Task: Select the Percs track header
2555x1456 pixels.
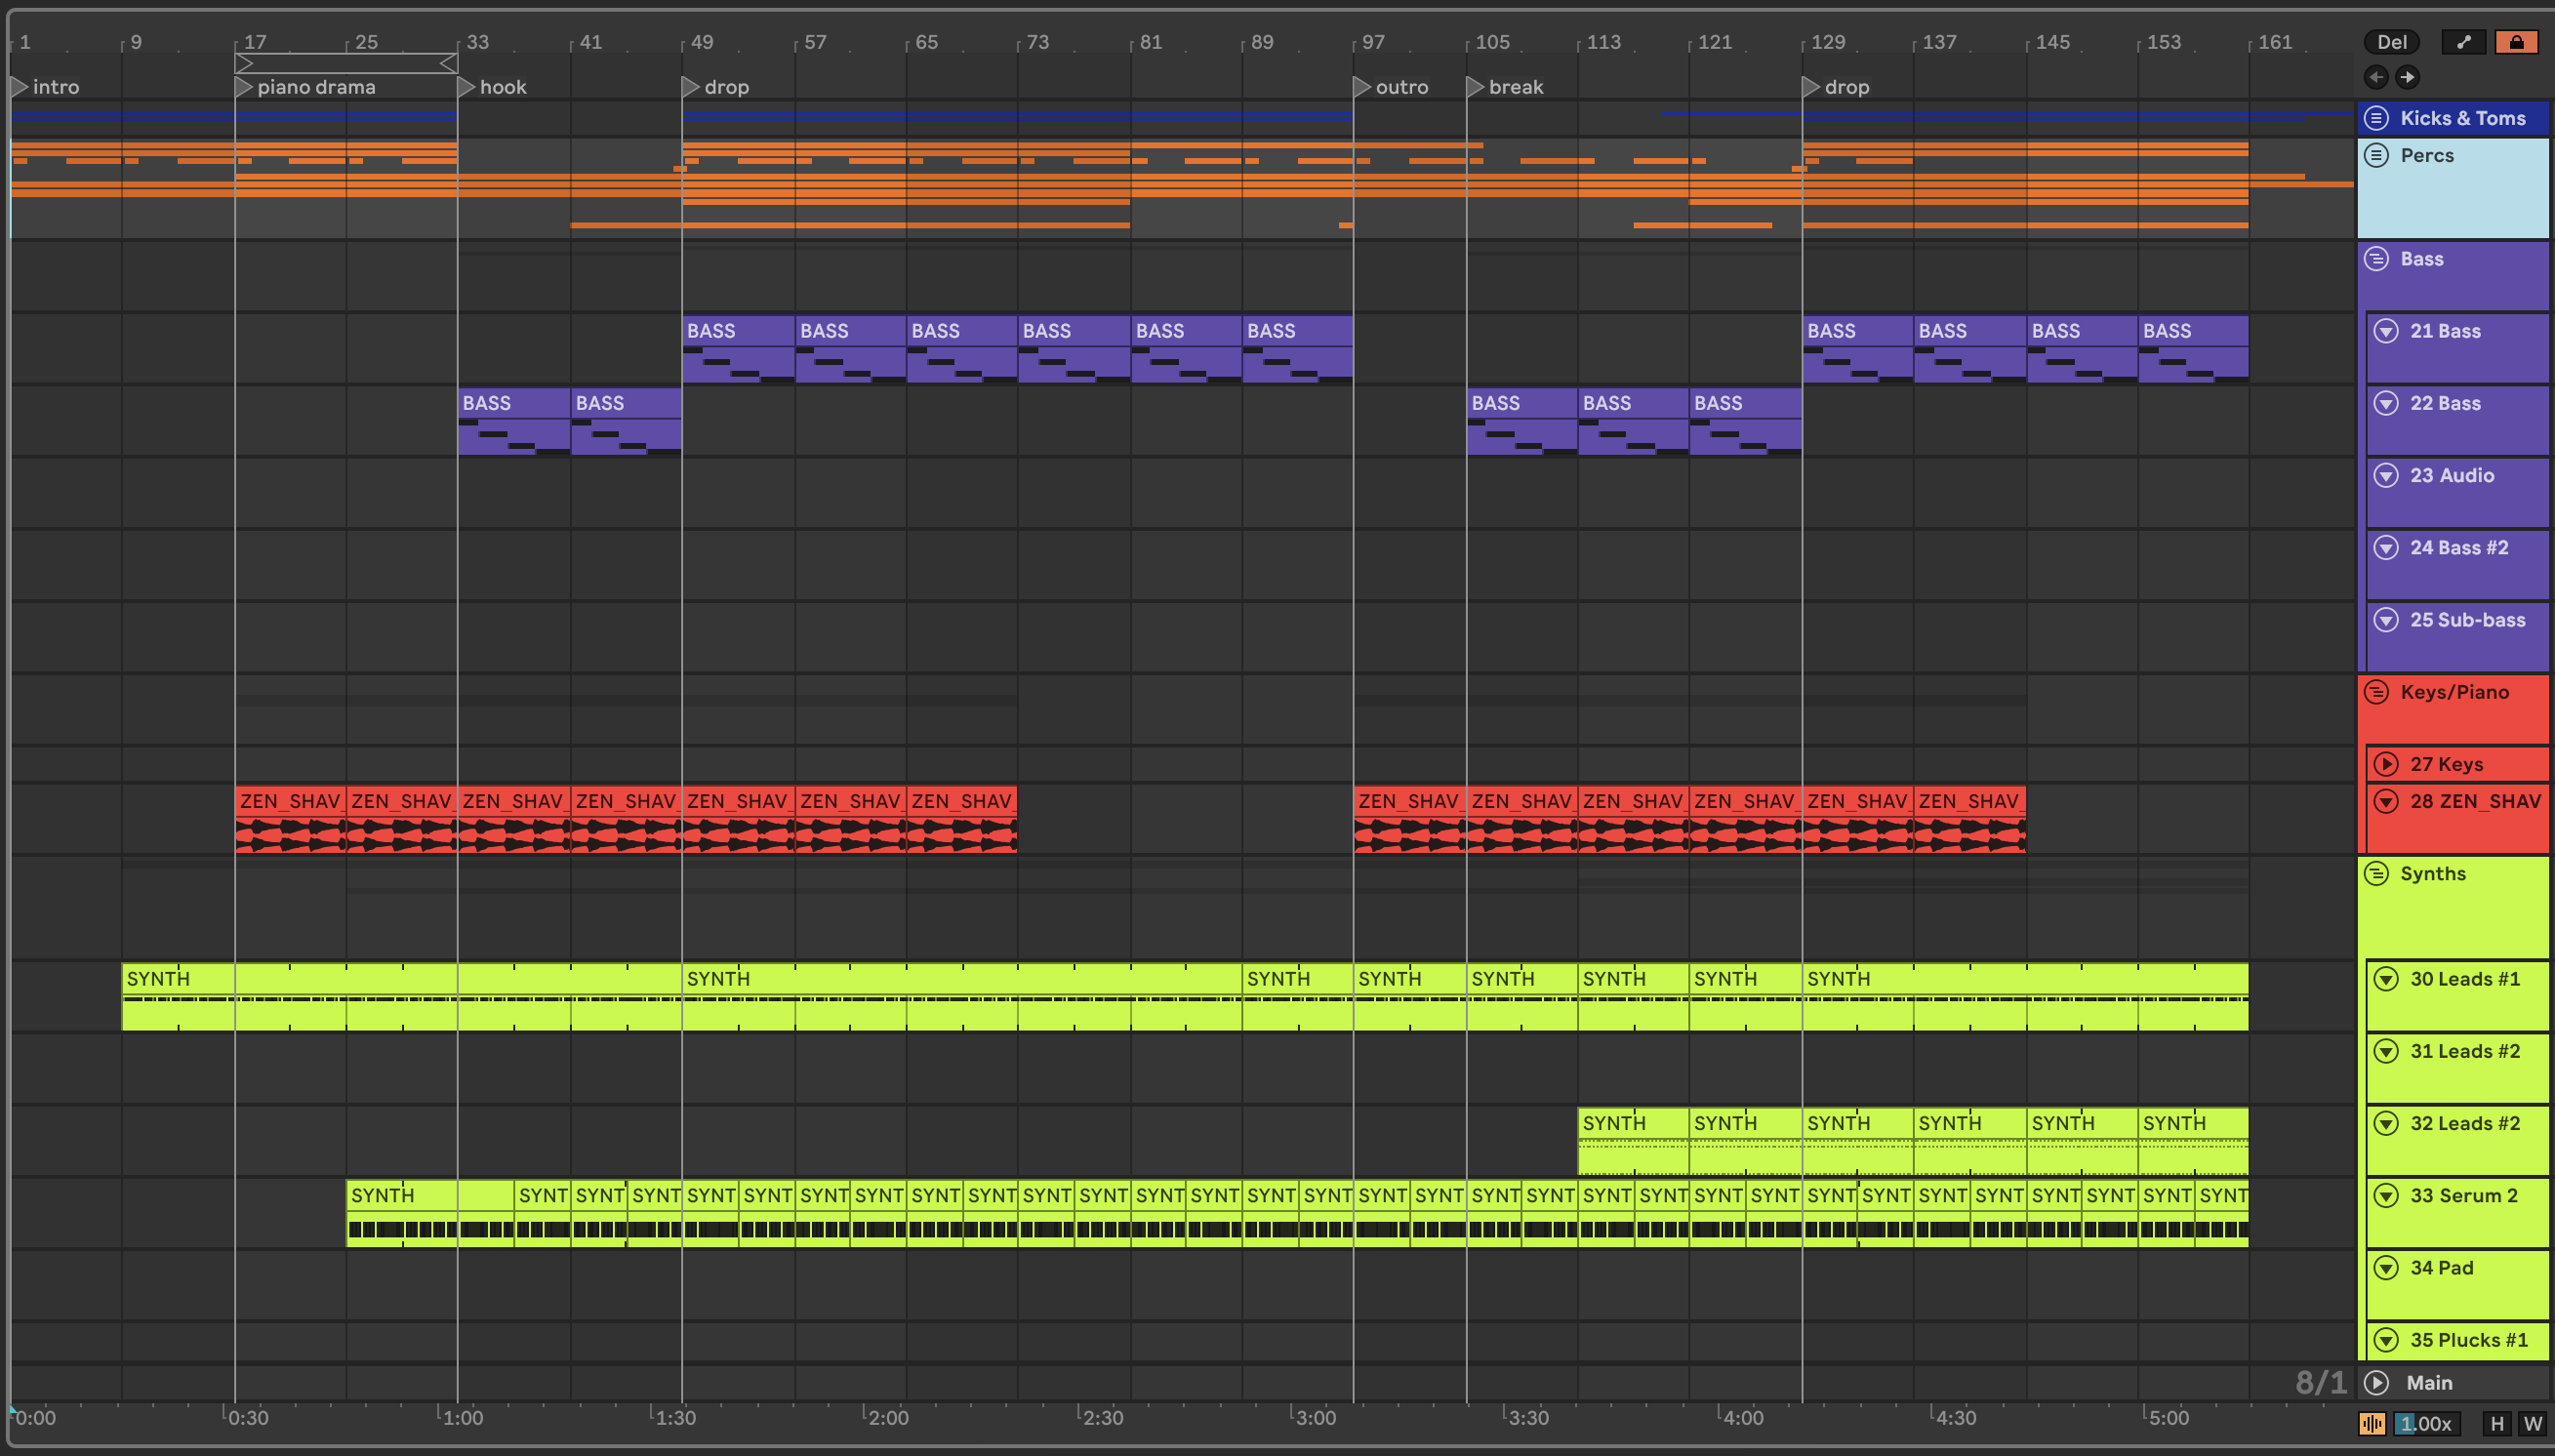Action: [2453, 188]
